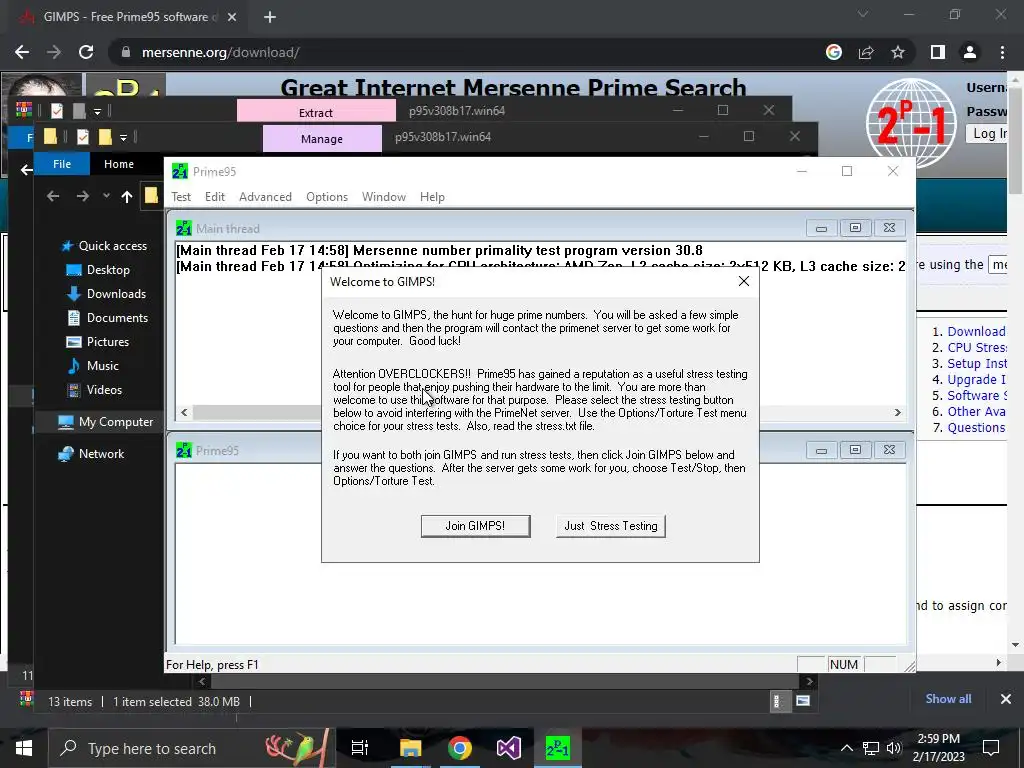Image resolution: width=1024 pixels, height=768 pixels.
Task: Click the taskbar search box
Action: [192, 748]
